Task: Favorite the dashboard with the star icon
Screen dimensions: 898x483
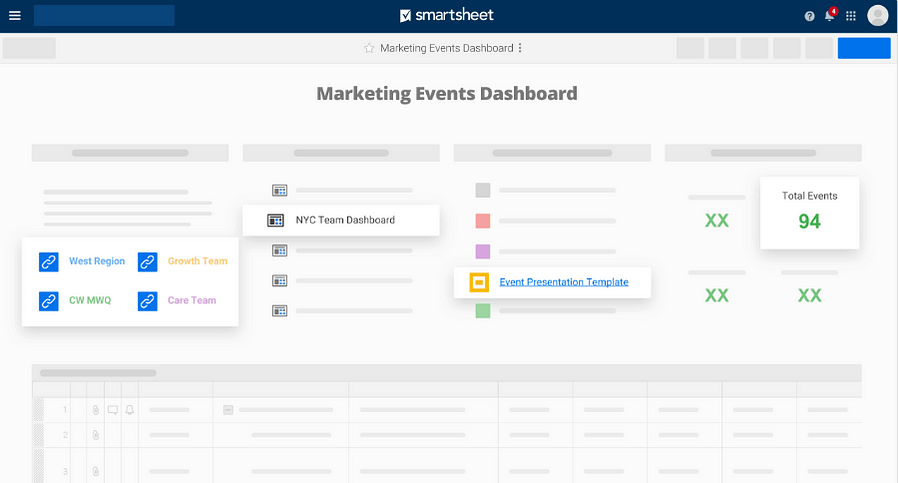Action: (369, 48)
